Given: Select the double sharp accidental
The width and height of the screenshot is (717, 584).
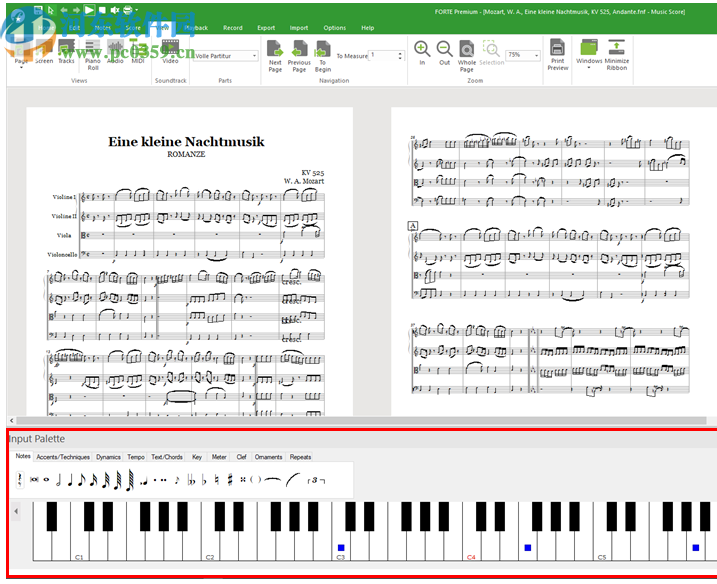Looking at the screenshot, I should 243,480.
